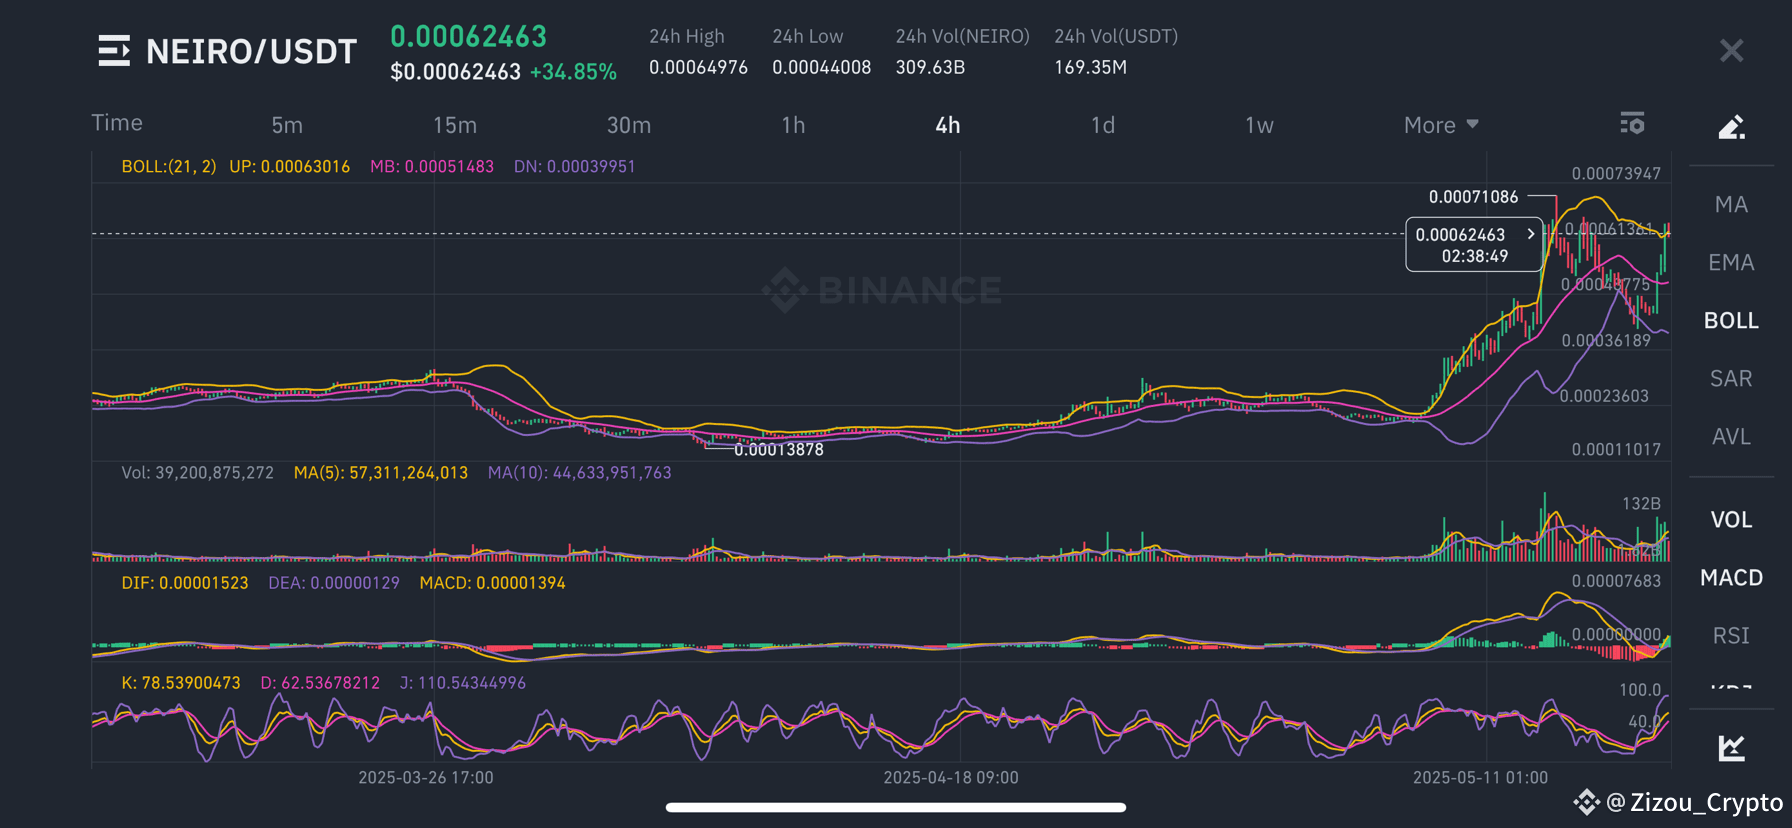Image resolution: width=1792 pixels, height=828 pixels.
Task: Tap the chart low label 0.00013878
Action: coord(779,449)
